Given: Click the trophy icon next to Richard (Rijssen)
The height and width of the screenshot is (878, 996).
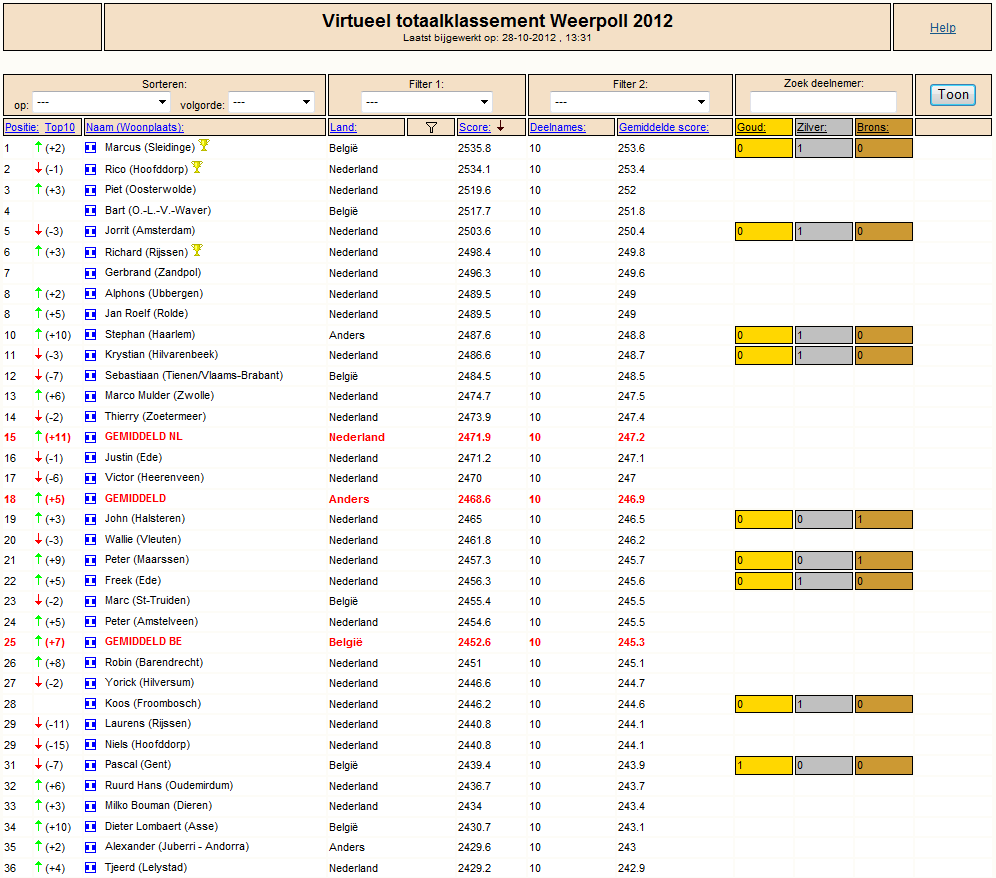Looking at the screenshot, I should pyautogui.click(x=198, y=250).
